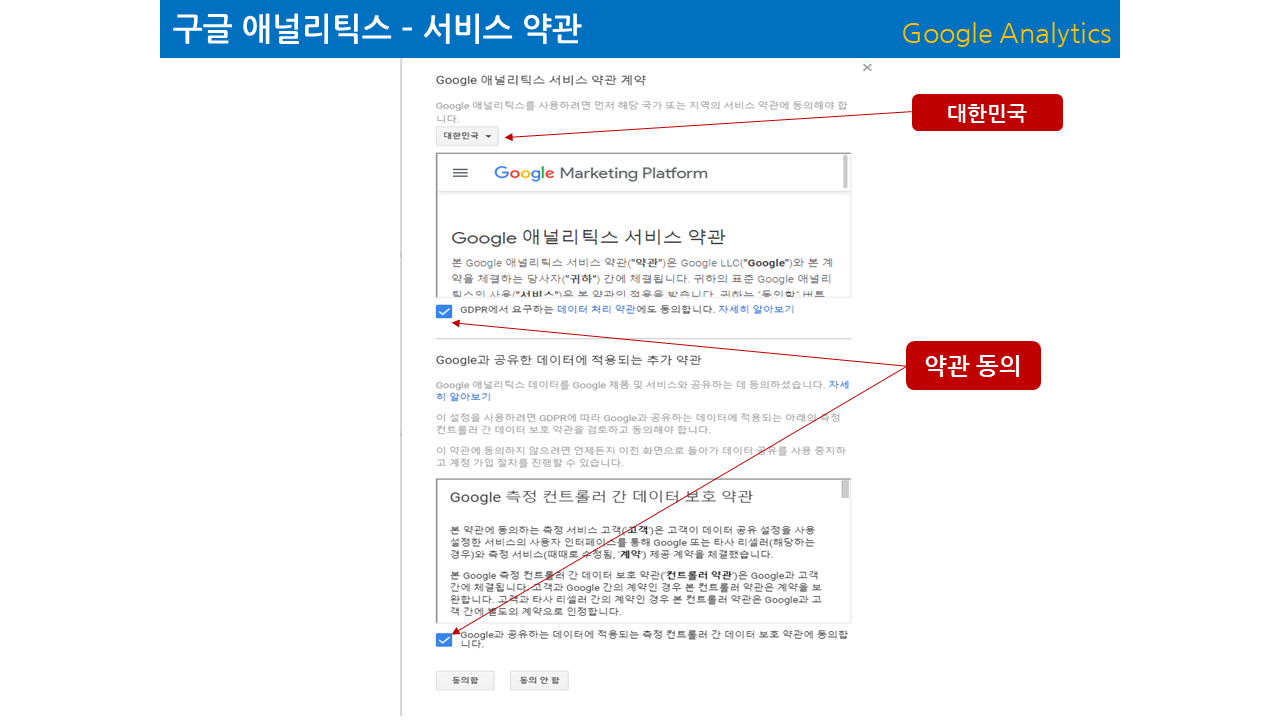Open the hamburger menu beside Google Marketing Platform
The image size is (1280, 720).
coord(460,173)
